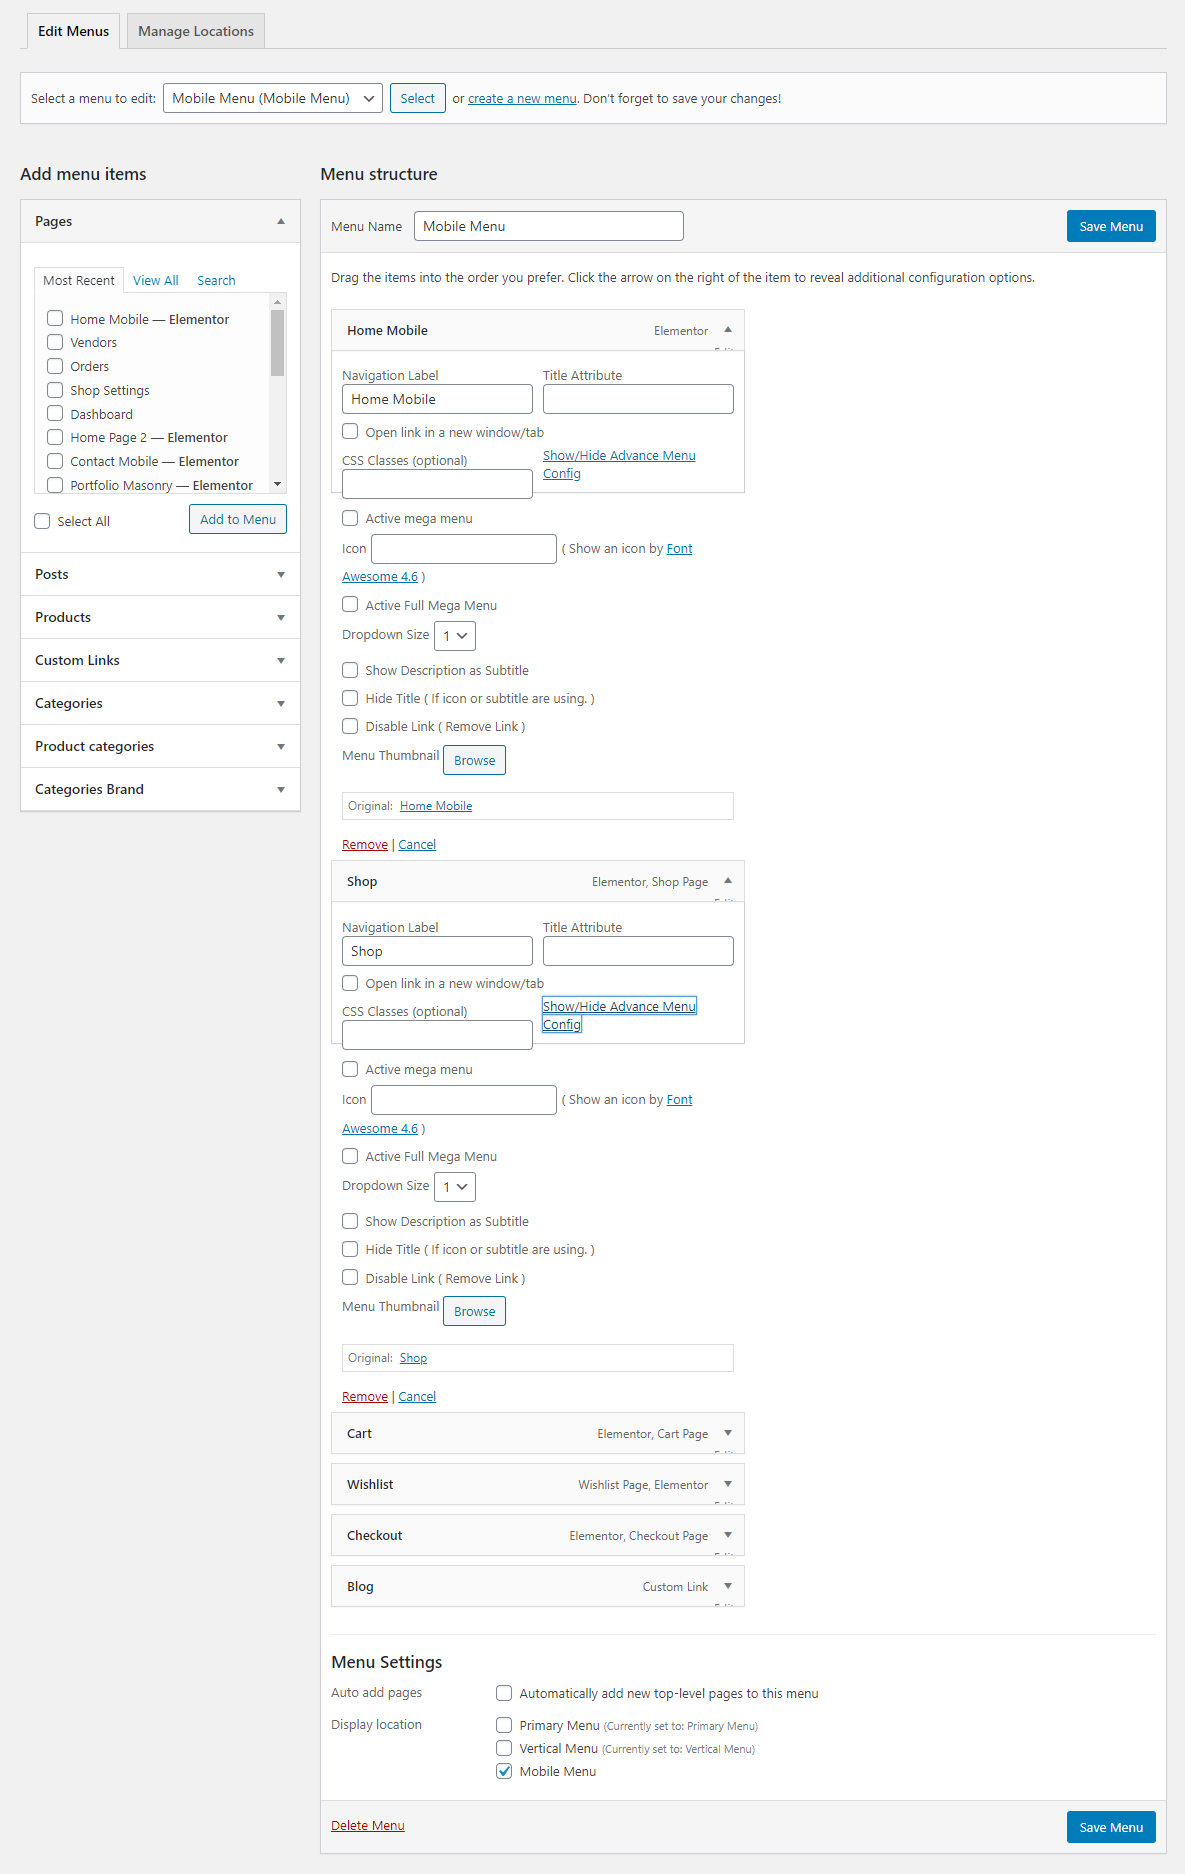Expand the Wishlist menu item arrow
The image size is (1185, 1874).
(x=728, y=1484)
